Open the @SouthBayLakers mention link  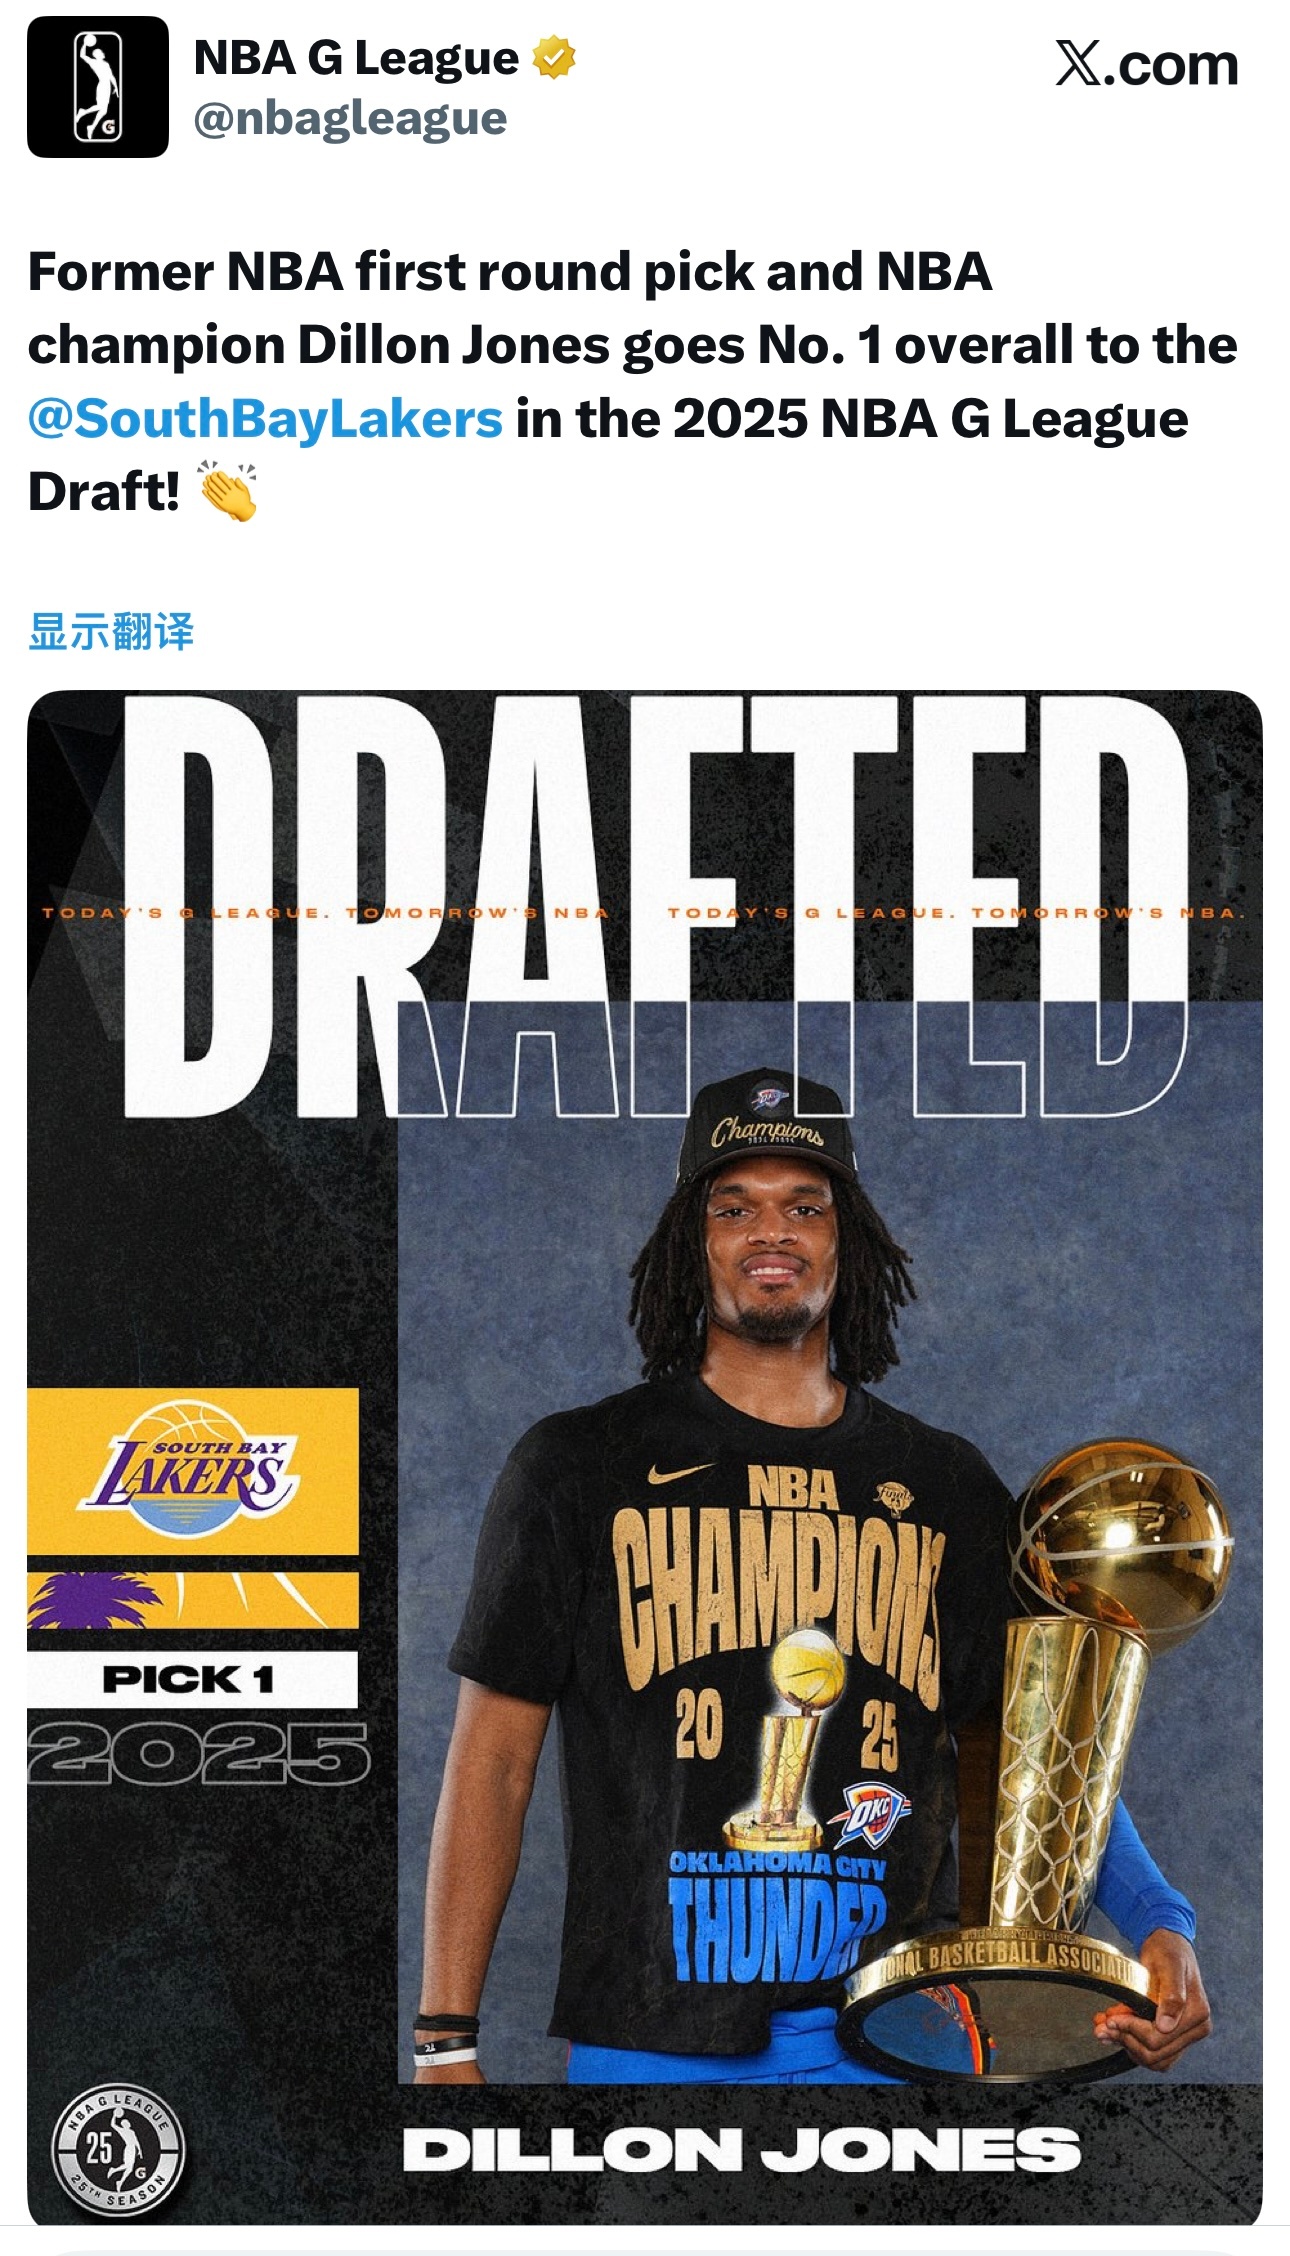pos(265,418)
